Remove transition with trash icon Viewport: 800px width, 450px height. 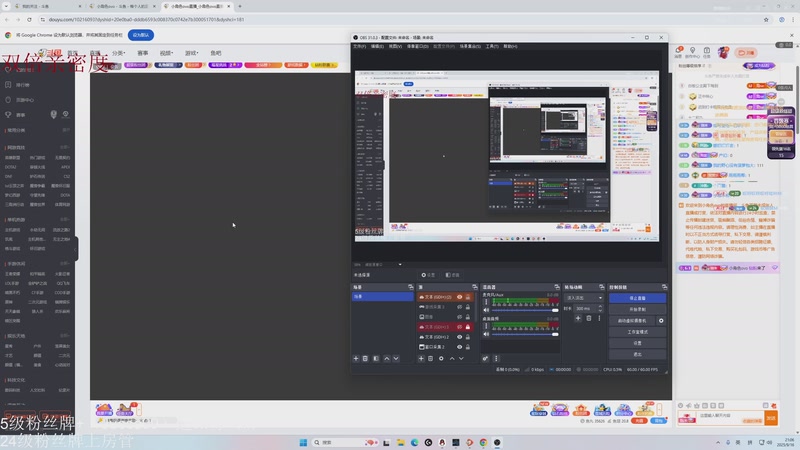(589, 318)
